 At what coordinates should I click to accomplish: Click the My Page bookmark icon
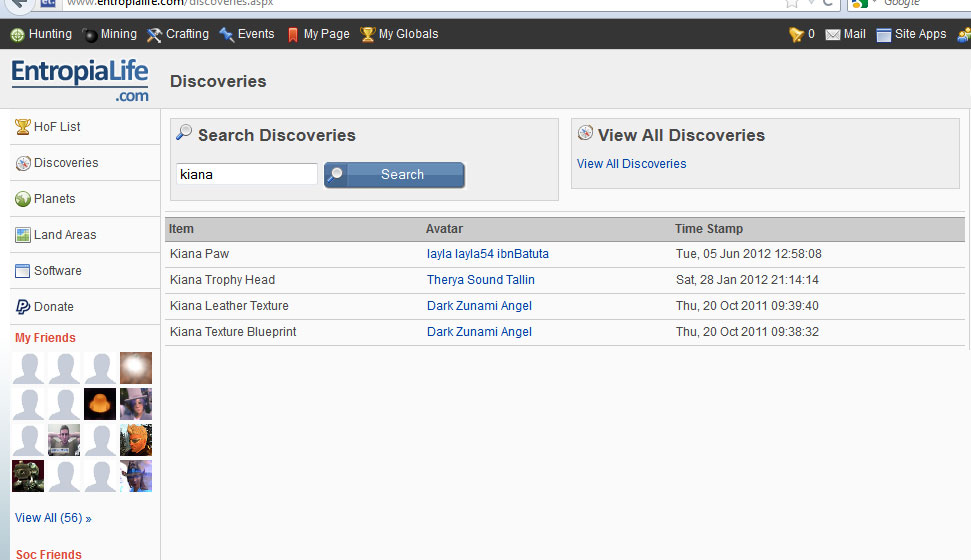(x=293, y=35)
